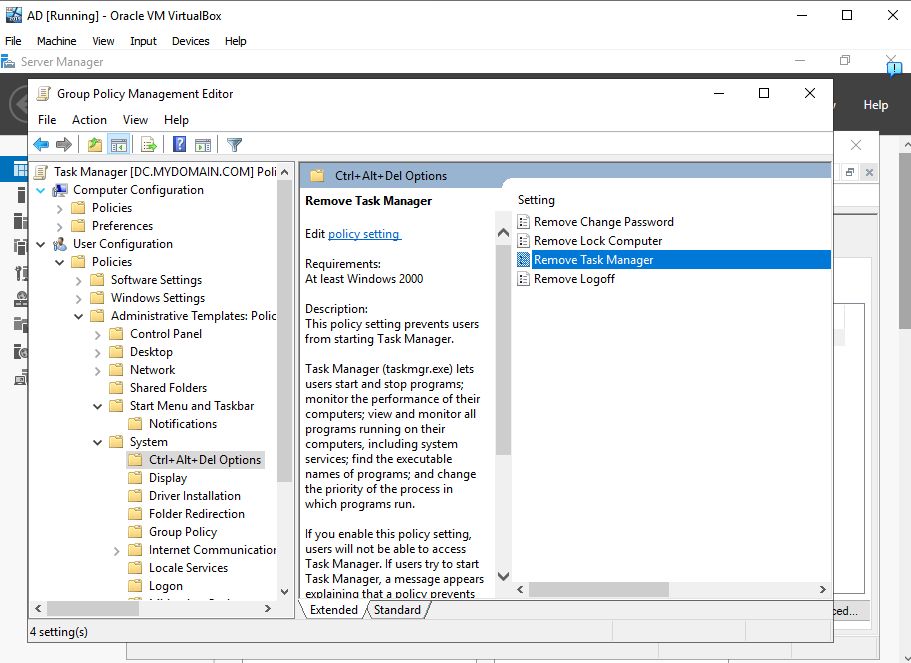Viewport: 911px width, 663px height.
Task: Click the Shared Folders folder icon
Action: point(116,388)
